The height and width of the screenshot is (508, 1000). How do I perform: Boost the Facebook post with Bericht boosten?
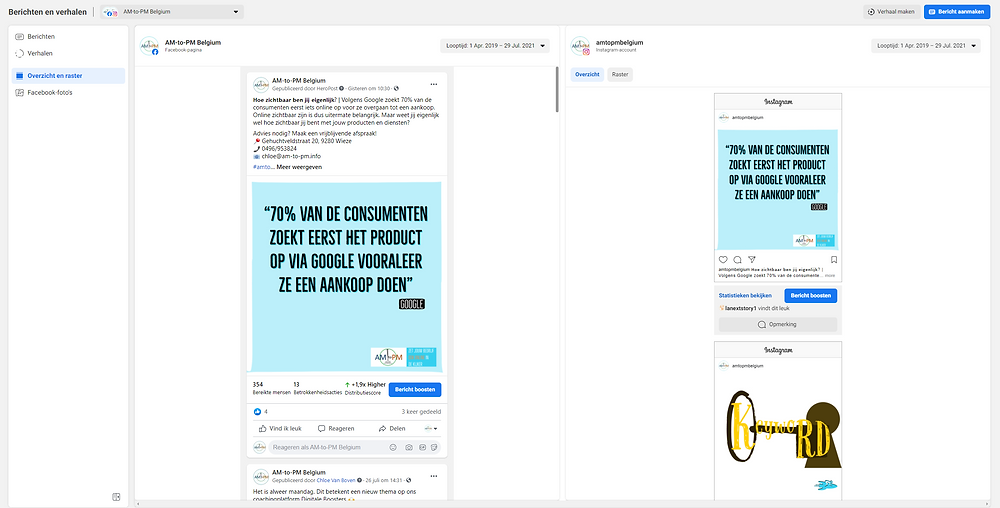point(415,389)
